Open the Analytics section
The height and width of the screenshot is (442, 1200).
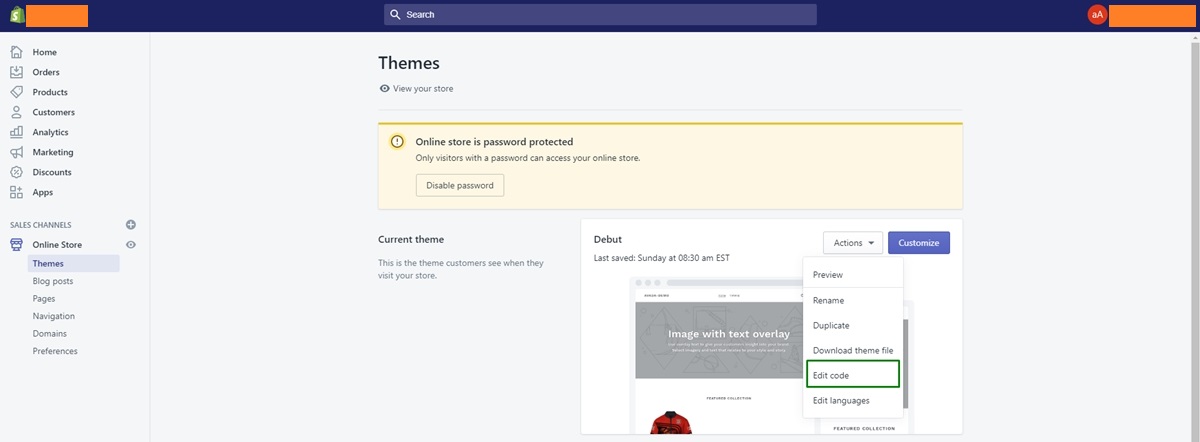tap(50, 132)
